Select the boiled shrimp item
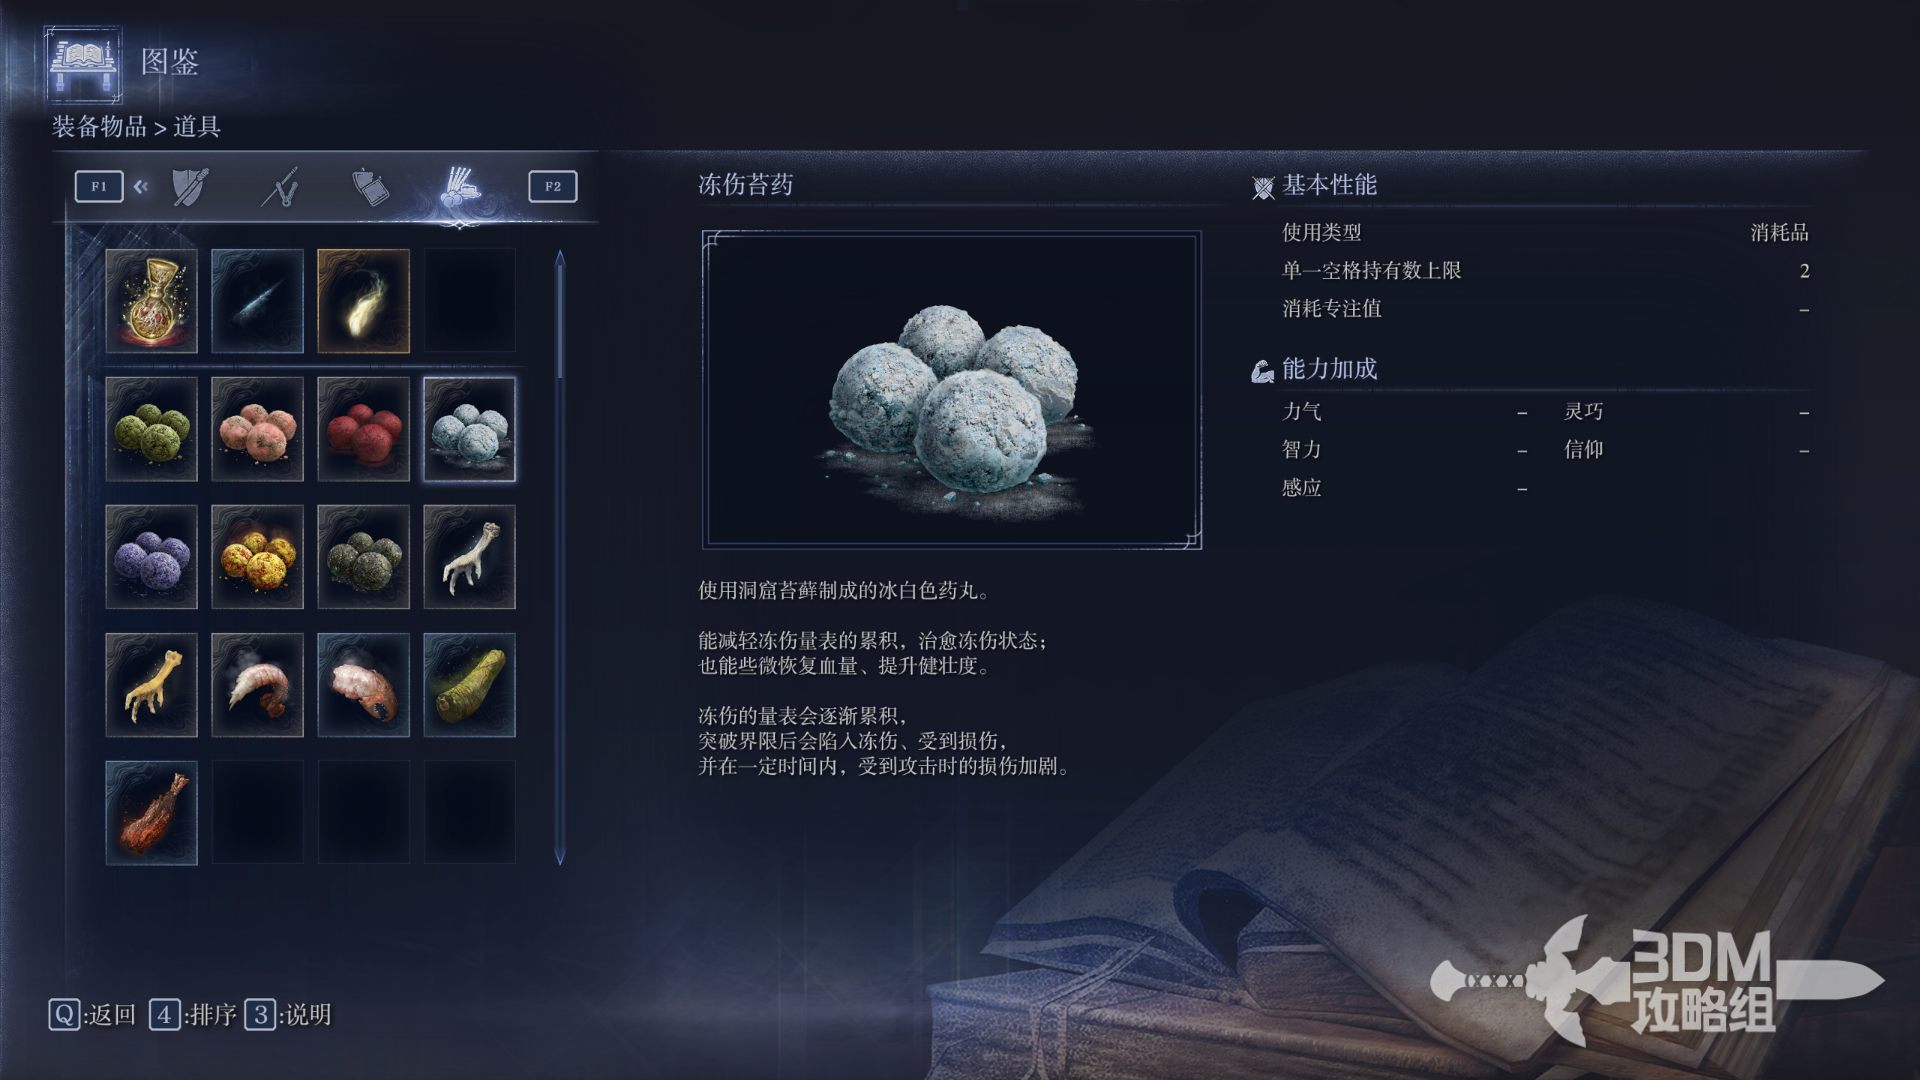 tap(257, 685)
